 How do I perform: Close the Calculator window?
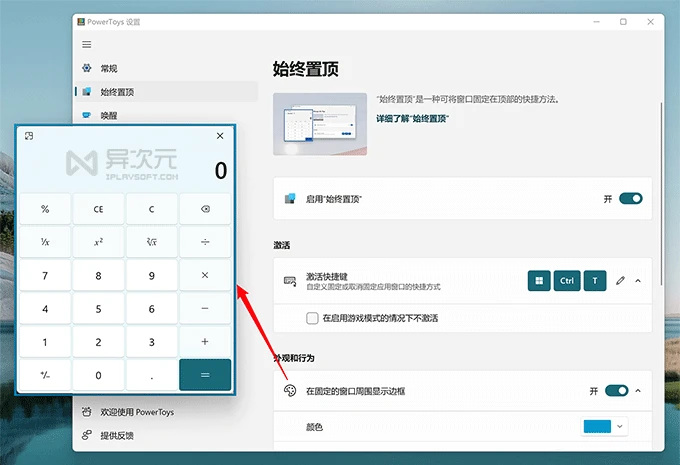220,136
